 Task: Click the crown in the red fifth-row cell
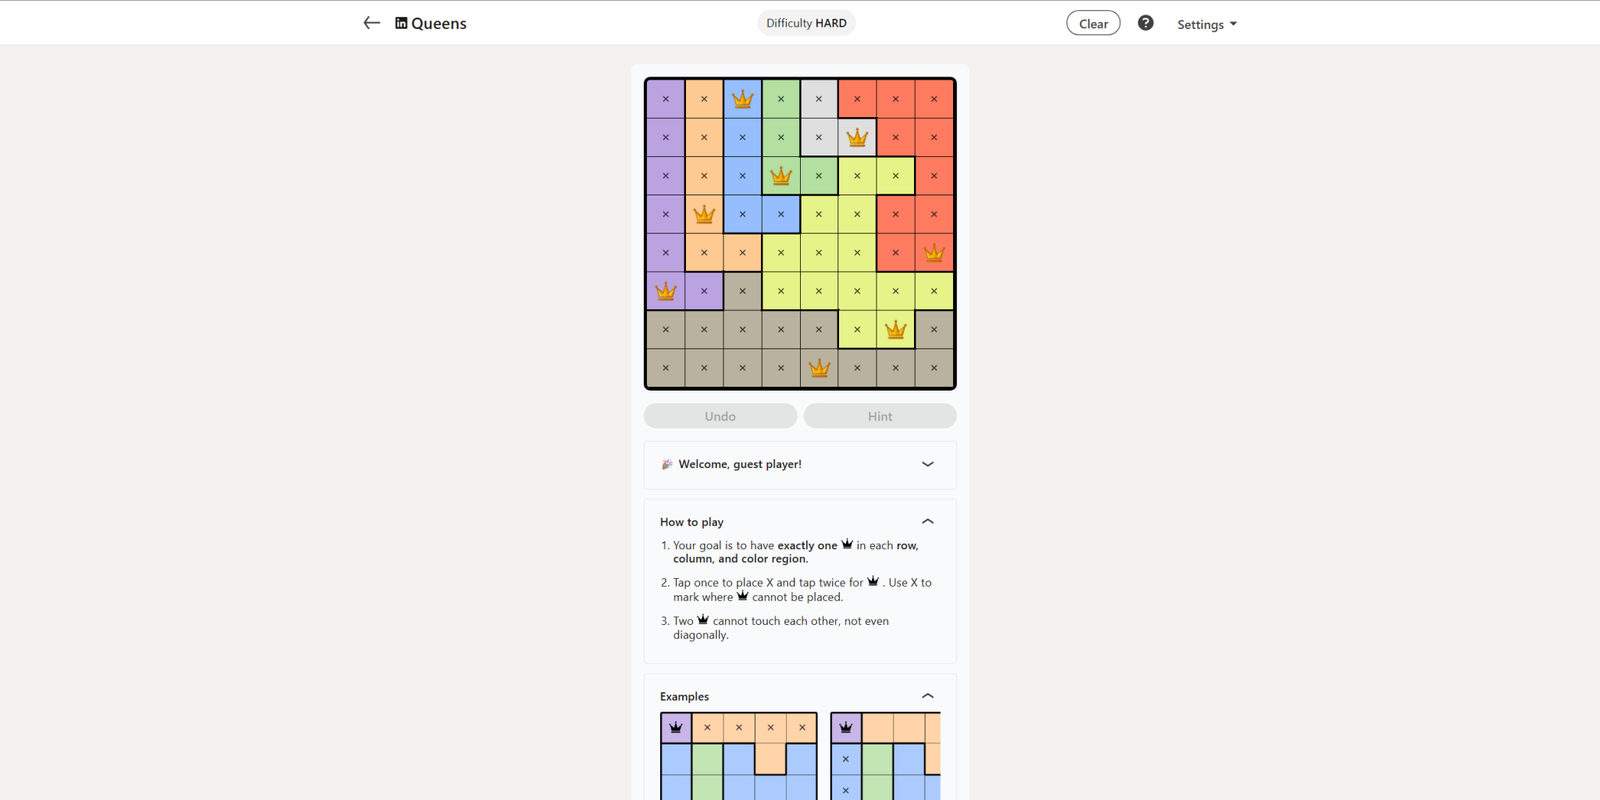coord(934,253)
